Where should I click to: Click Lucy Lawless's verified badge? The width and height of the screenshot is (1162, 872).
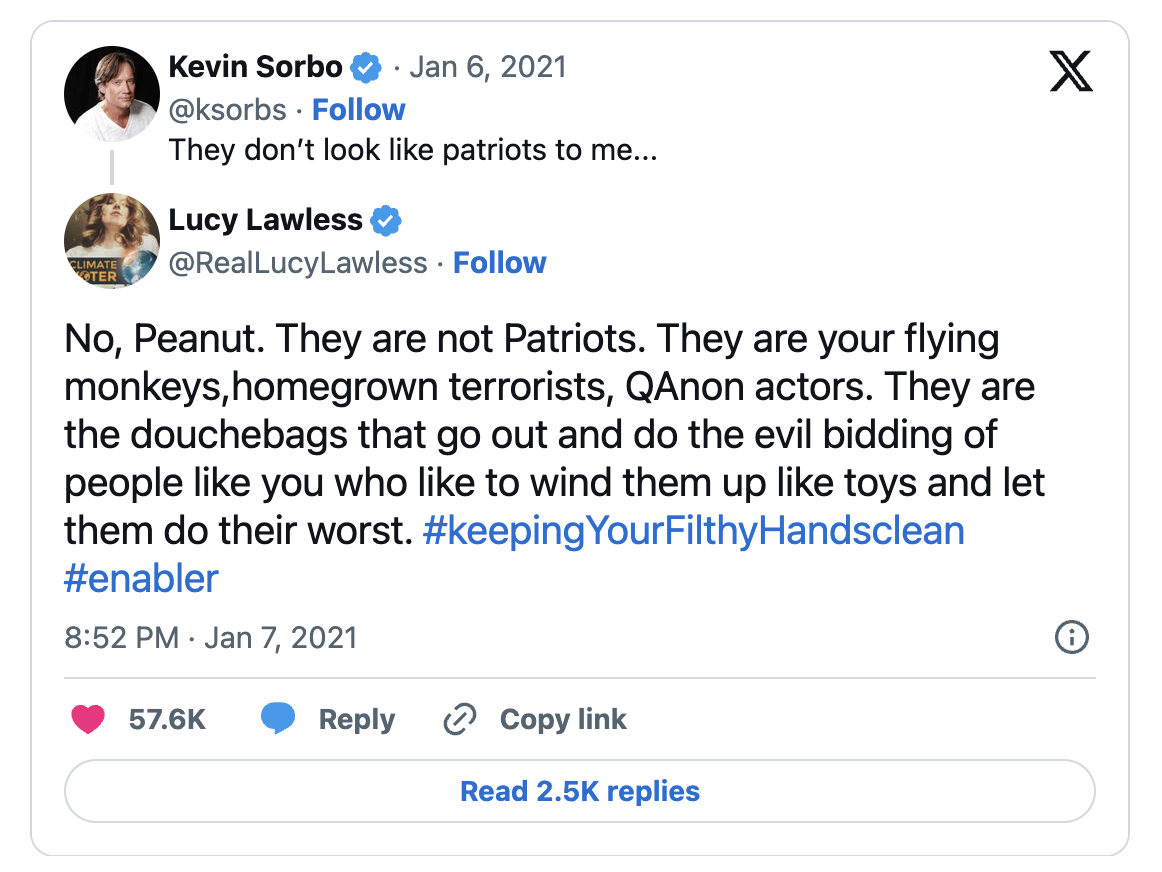coord(387,220)
